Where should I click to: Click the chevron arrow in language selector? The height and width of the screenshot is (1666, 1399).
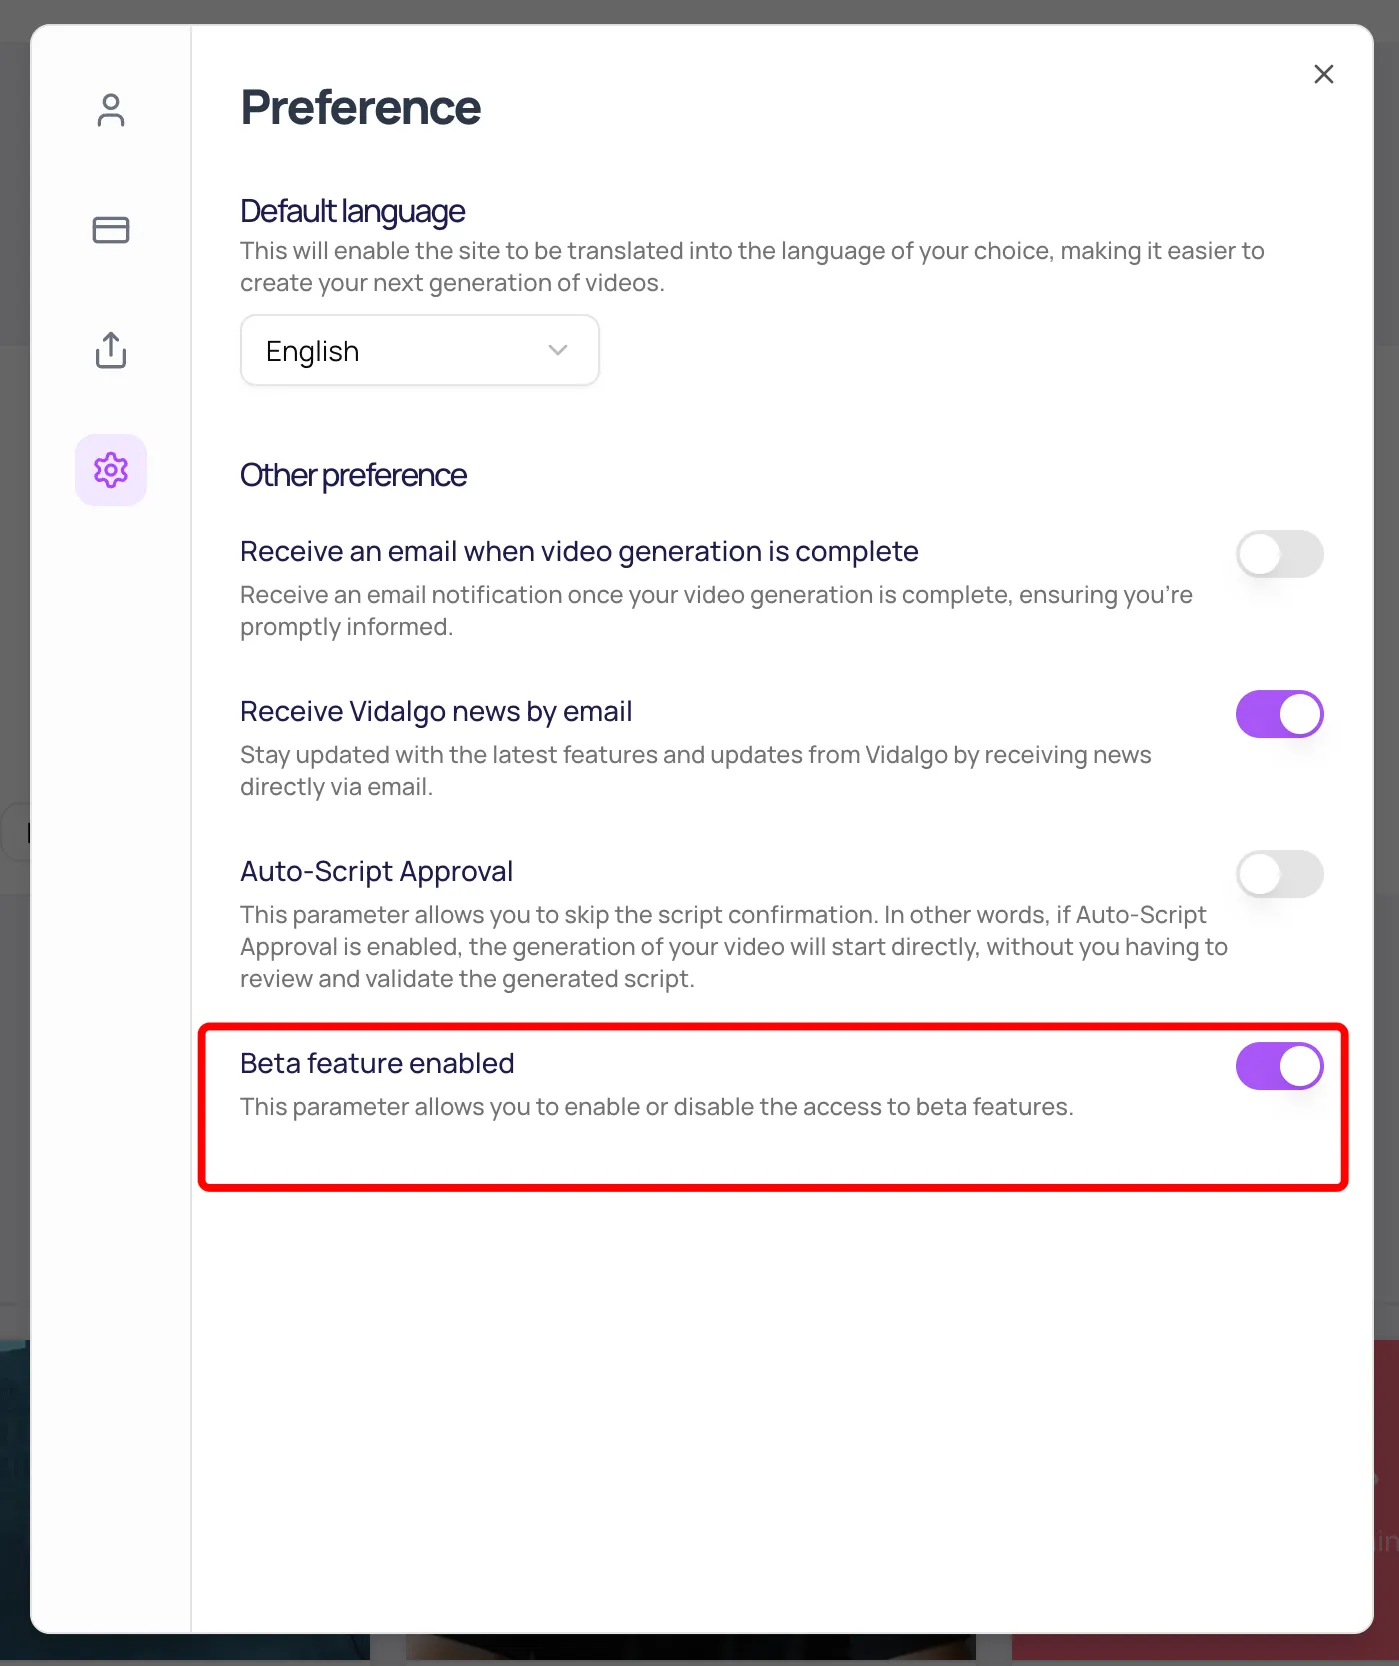coord(558,351)
